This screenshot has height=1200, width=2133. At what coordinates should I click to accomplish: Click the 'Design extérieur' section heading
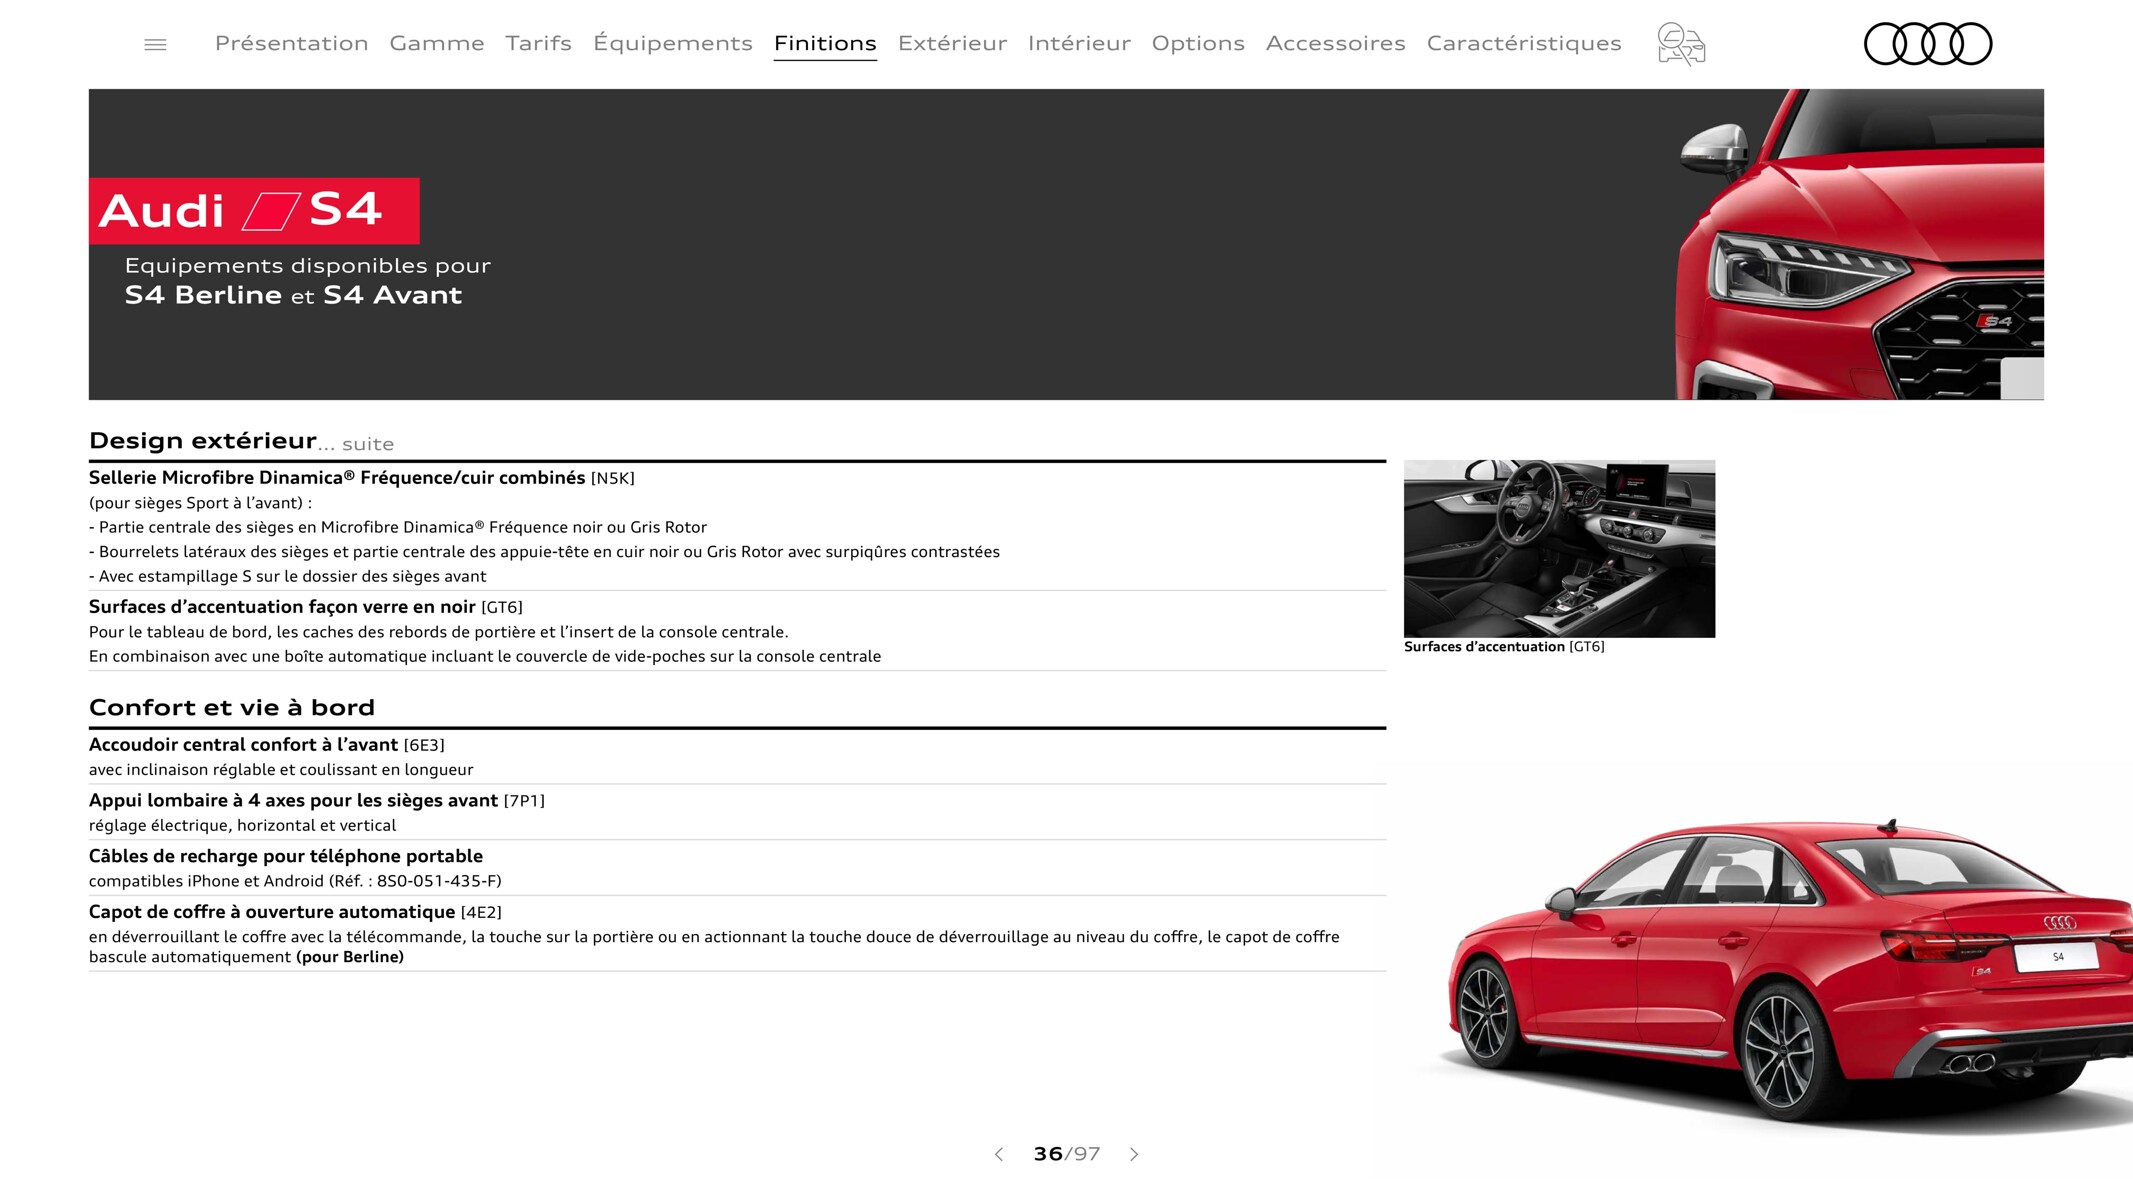203,441
